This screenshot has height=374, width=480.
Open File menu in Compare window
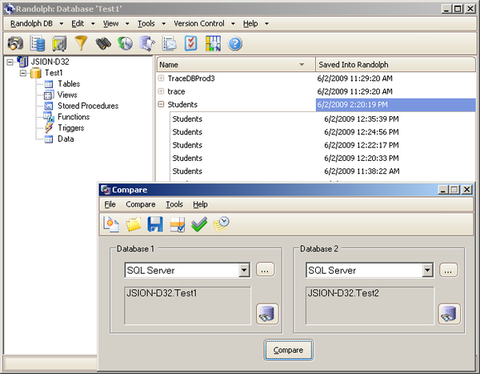110,204
